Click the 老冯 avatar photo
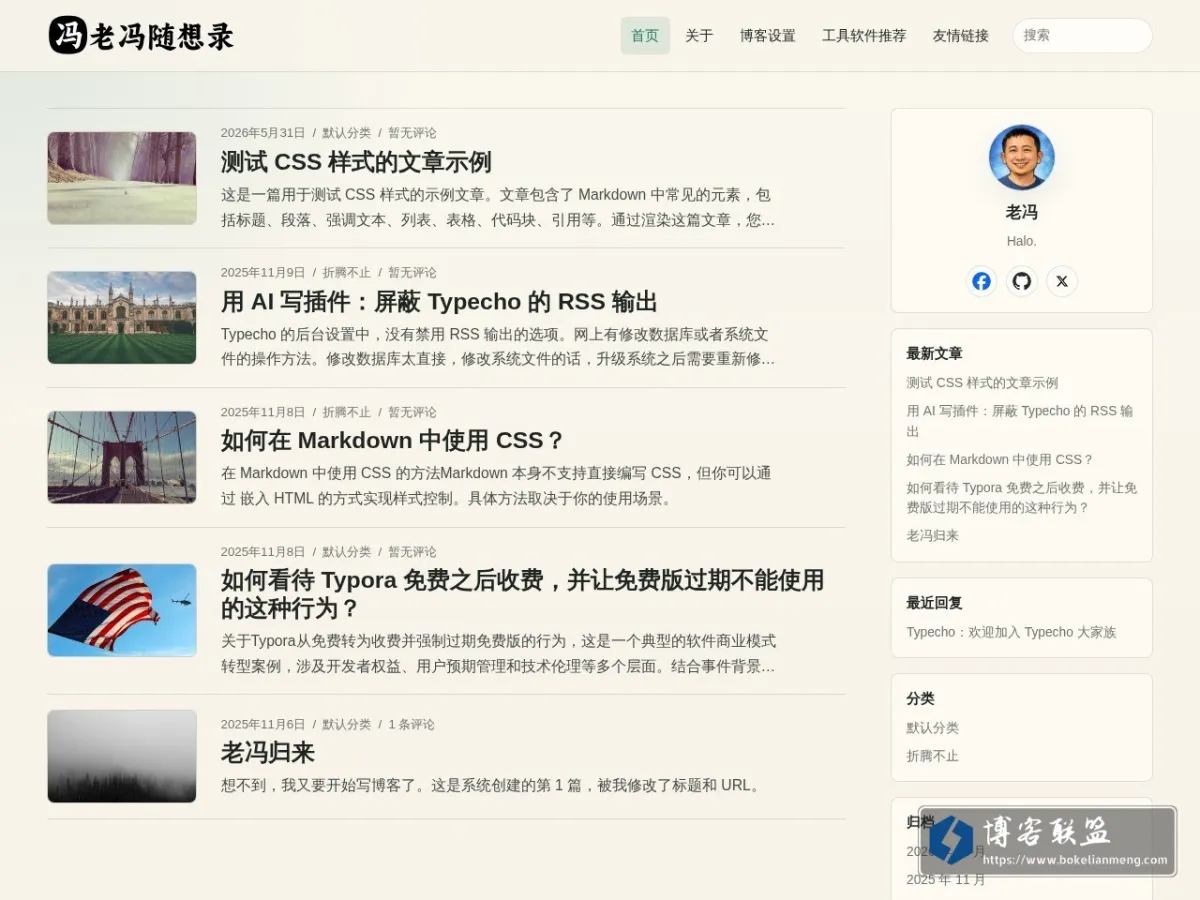 coord(1021,157)
